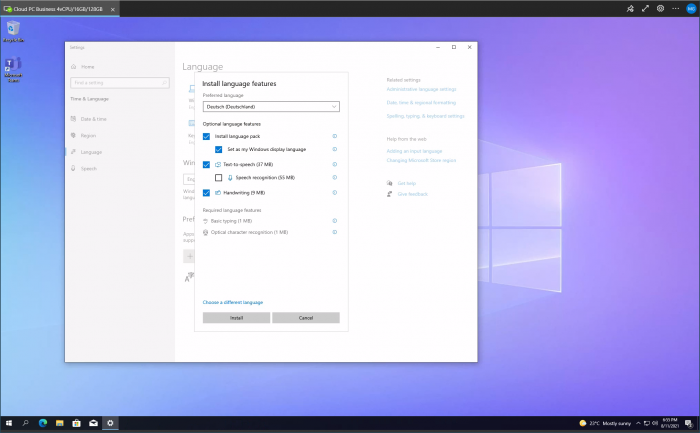Close the Cloud PC Business tab
The image size is (700, 433).
pos(112,9)
